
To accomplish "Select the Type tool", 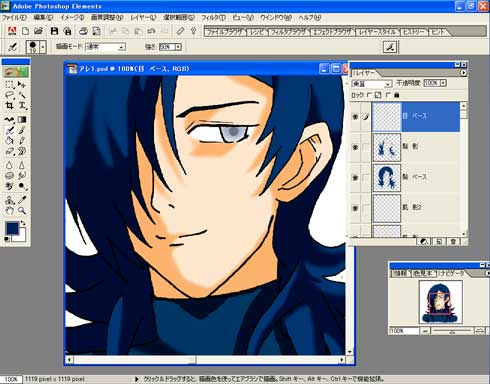I will point(22,106).
